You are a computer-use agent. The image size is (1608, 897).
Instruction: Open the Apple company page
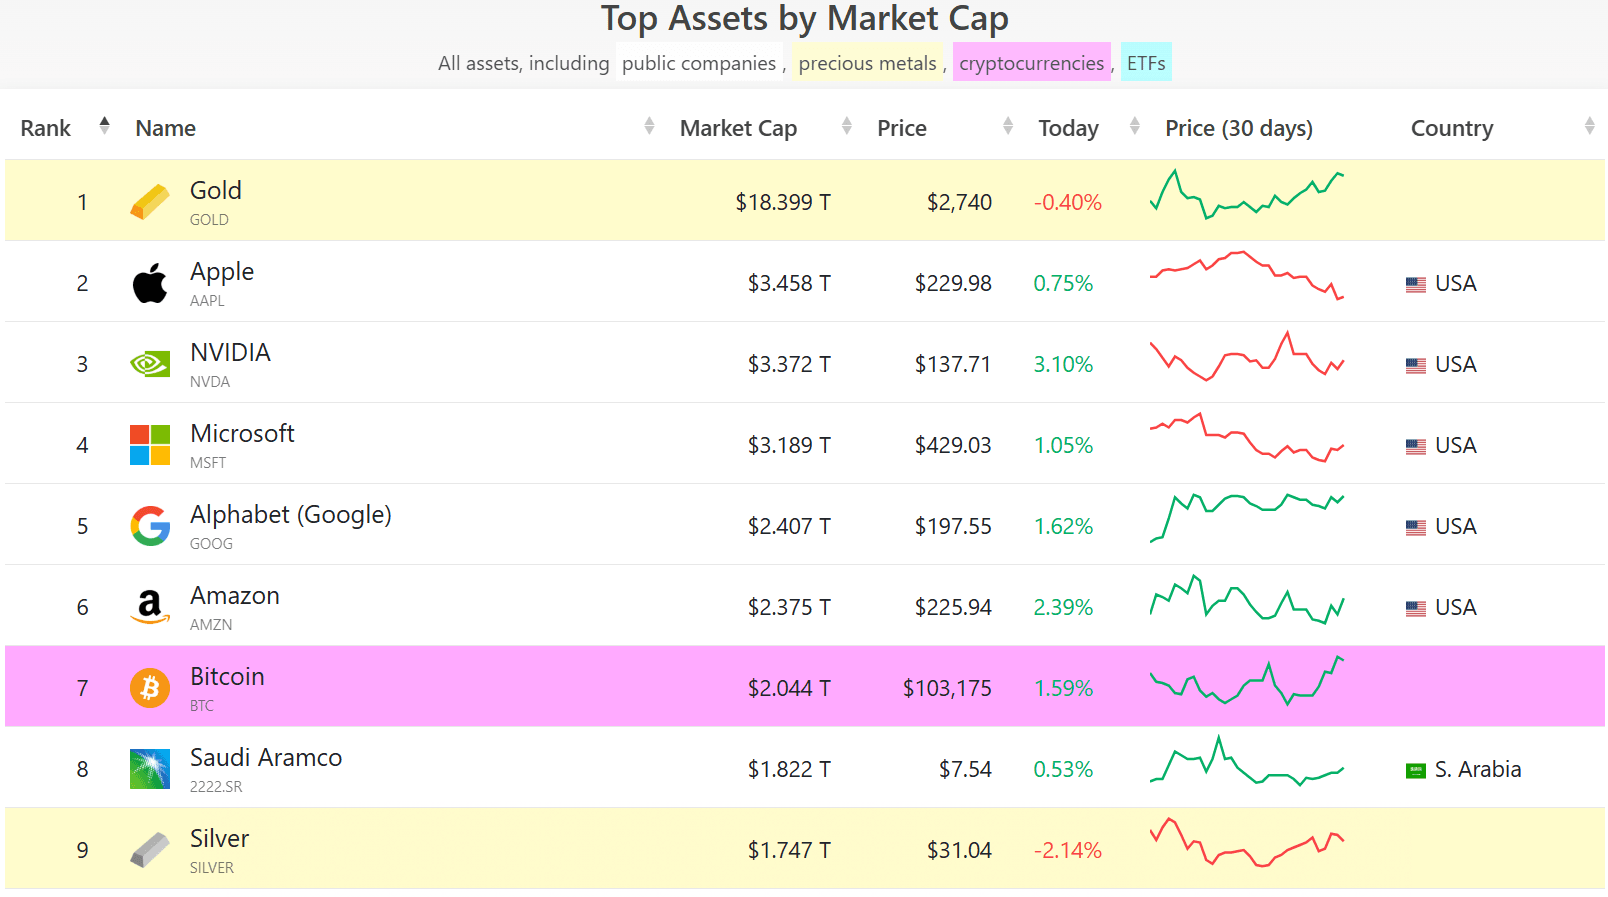tap(222, 271)
